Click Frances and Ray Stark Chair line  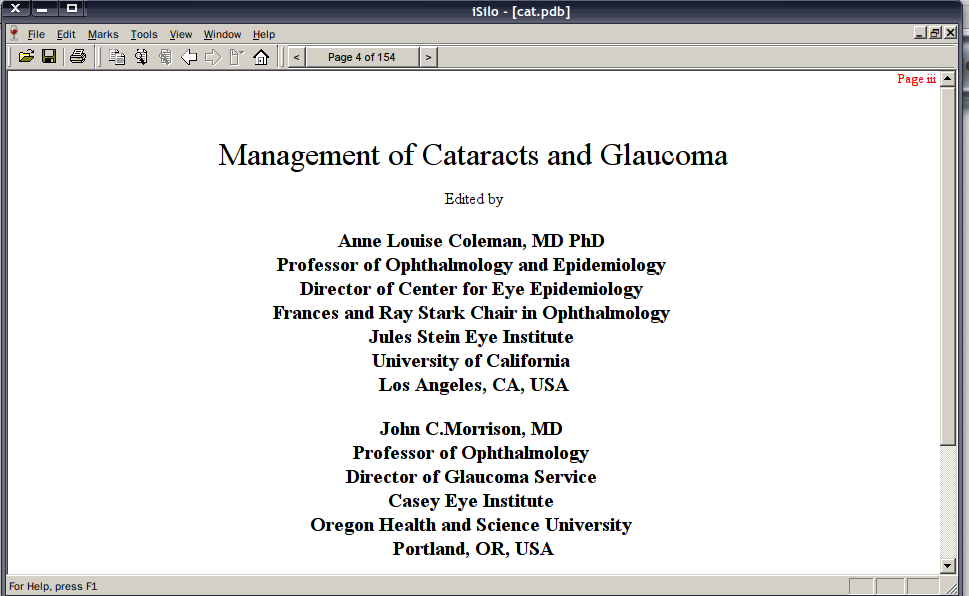pyautogui.click(x=471, y=313)
